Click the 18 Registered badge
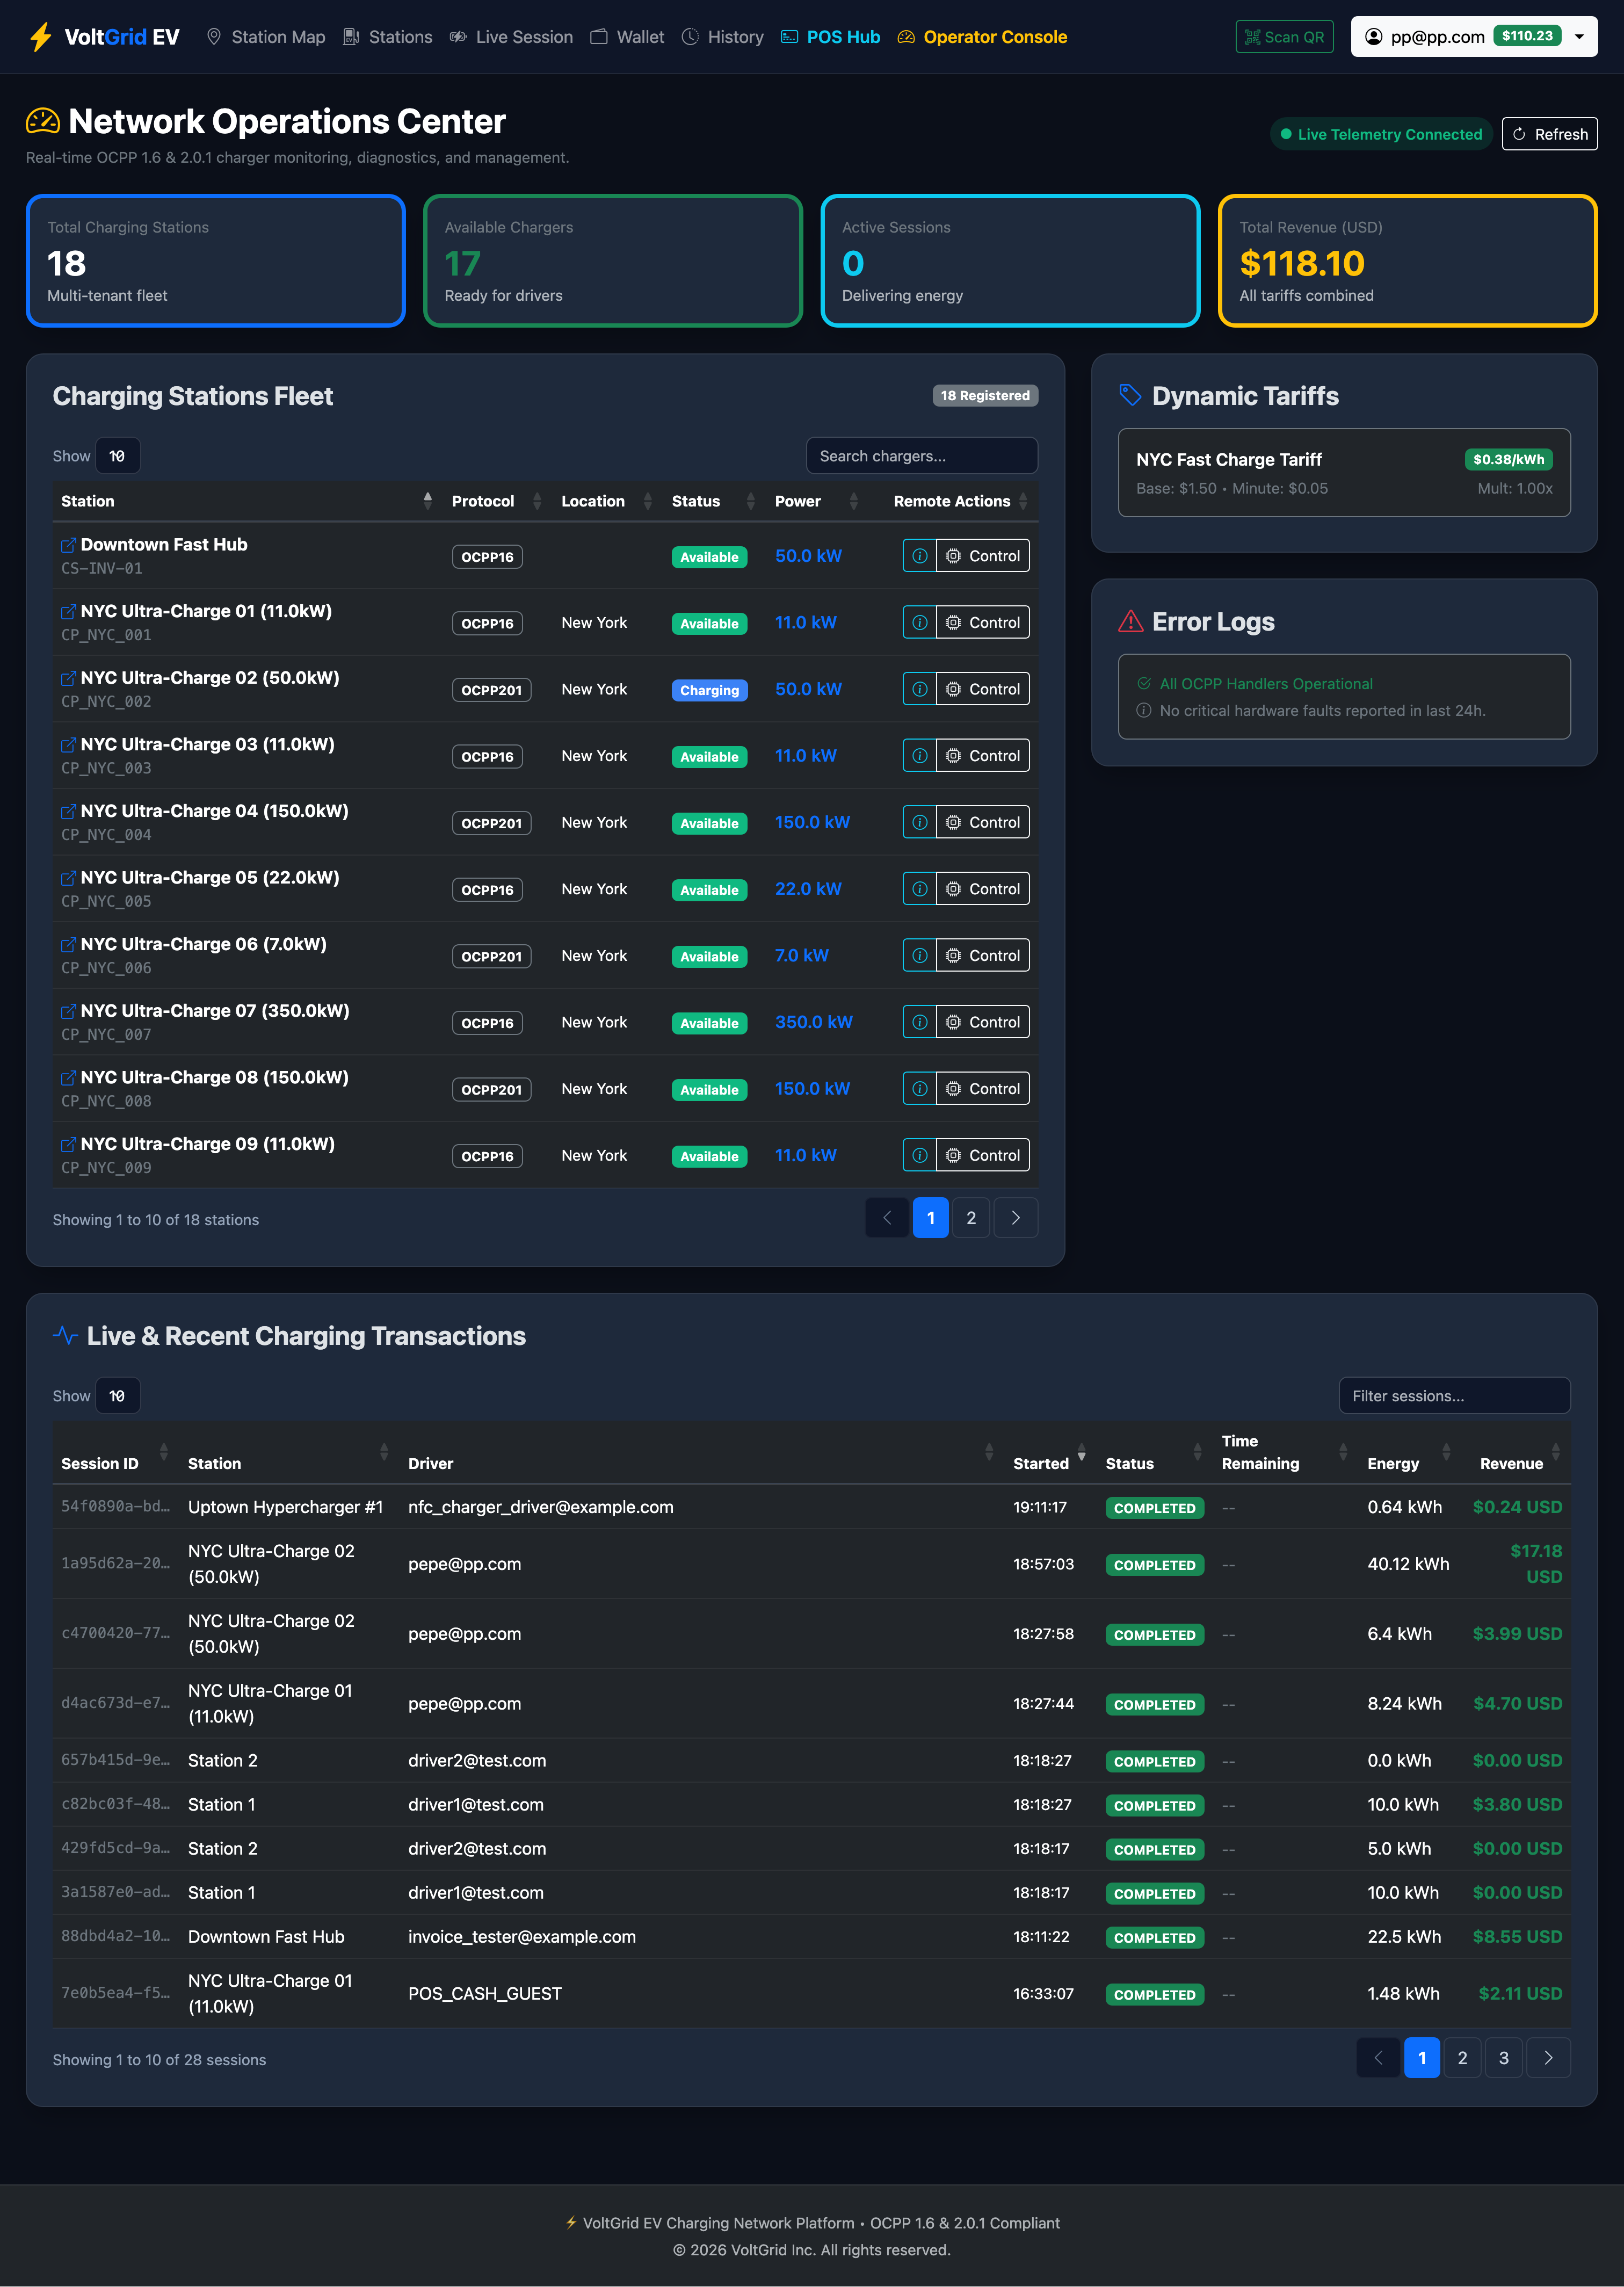1624x2287 pixels. pyautogui.click(x=985, y=396)
